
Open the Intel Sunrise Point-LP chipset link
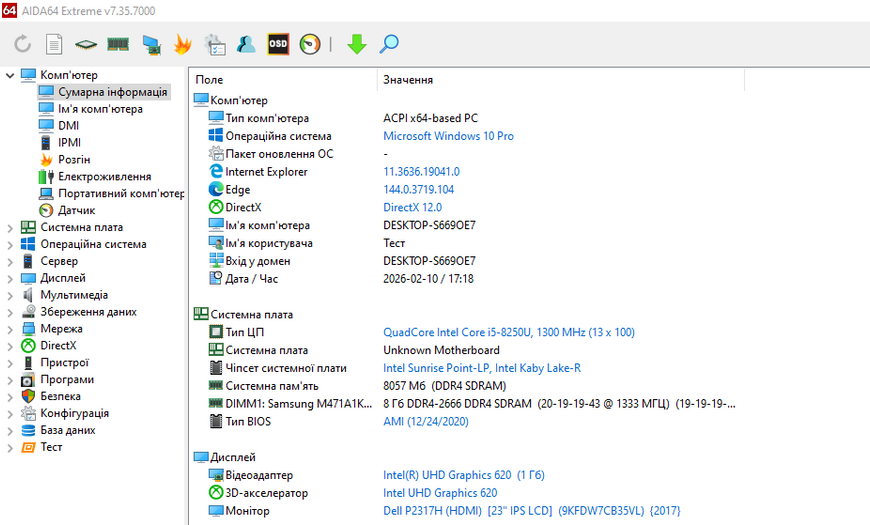[x=482, y=368]
